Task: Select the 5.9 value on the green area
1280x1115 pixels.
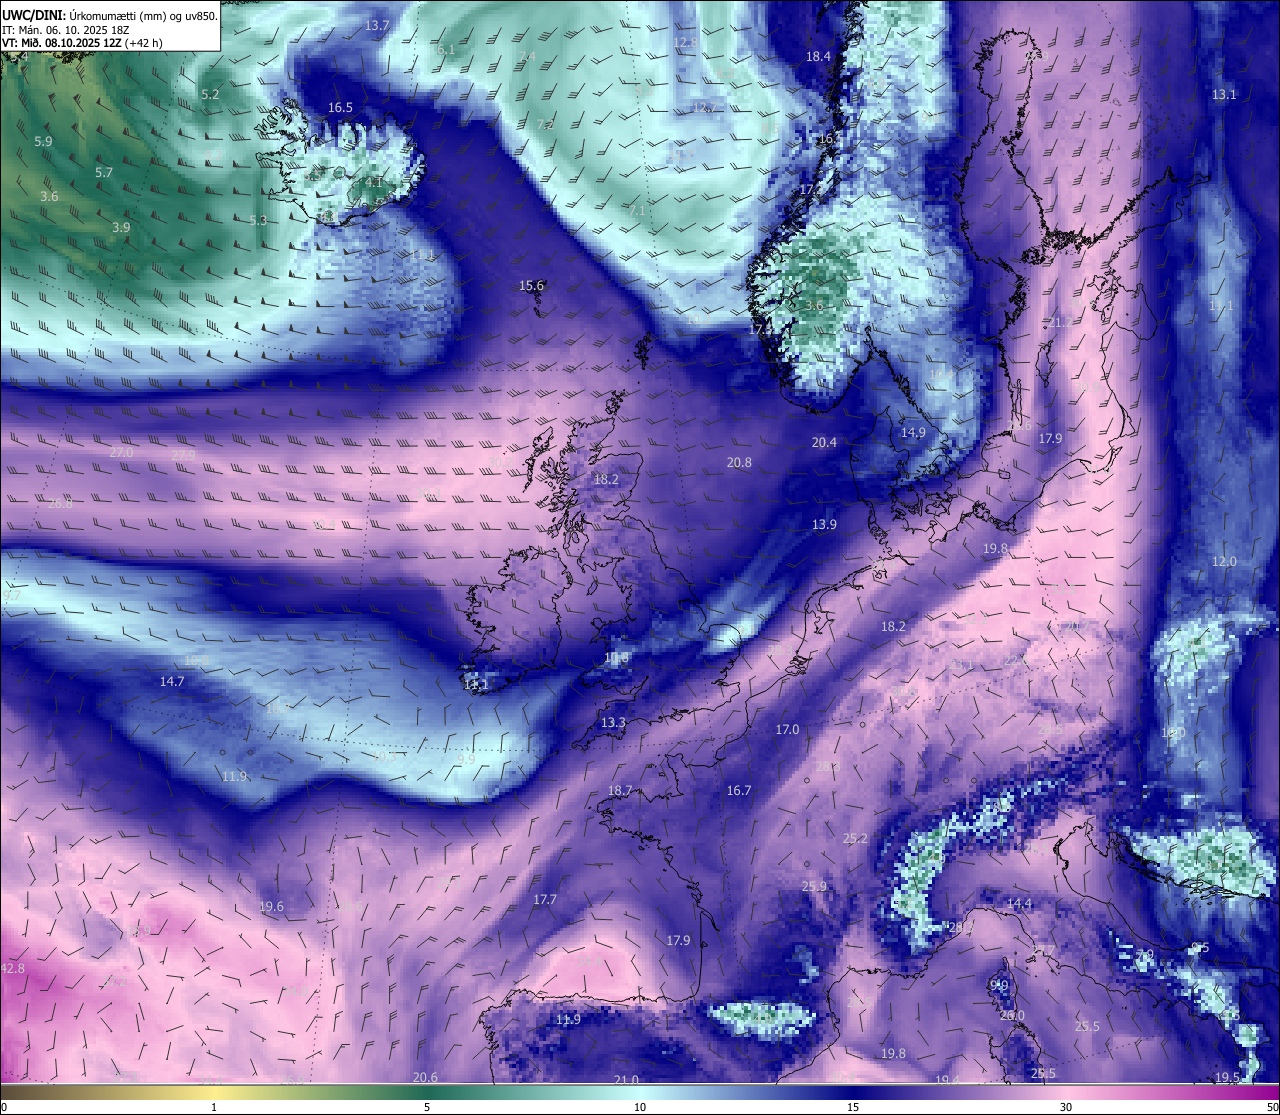Action: point(43,142)
